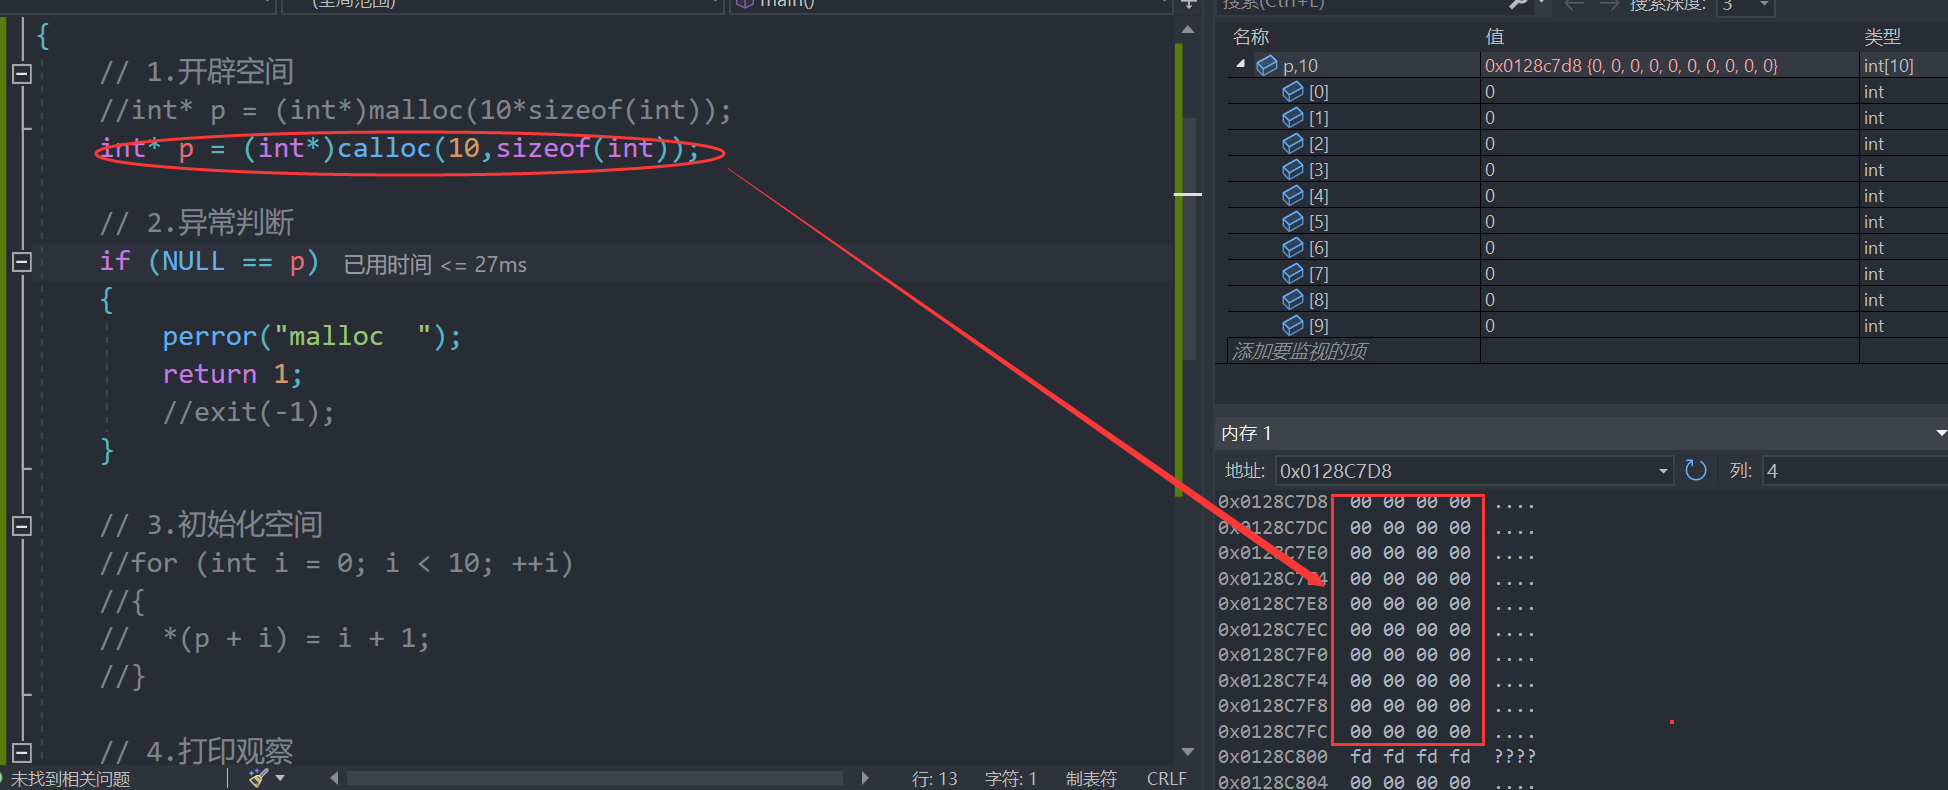The height and width of the screenshot is (790, 1948).
Task: Click the cube icon for element [2]
Action: 1293,143
